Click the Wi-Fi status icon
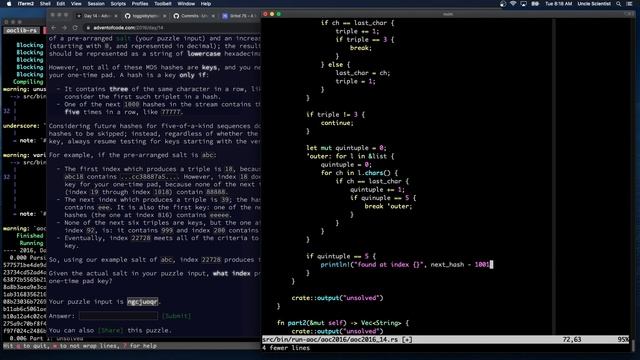 [513, 4]
